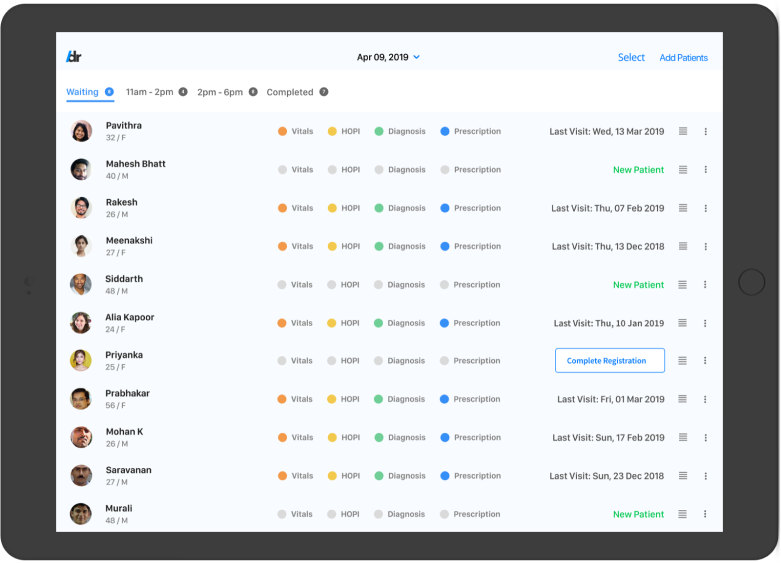Screen dimensions: 781x563
Task: Click the app logo in top-left corner
Action: 73,57
